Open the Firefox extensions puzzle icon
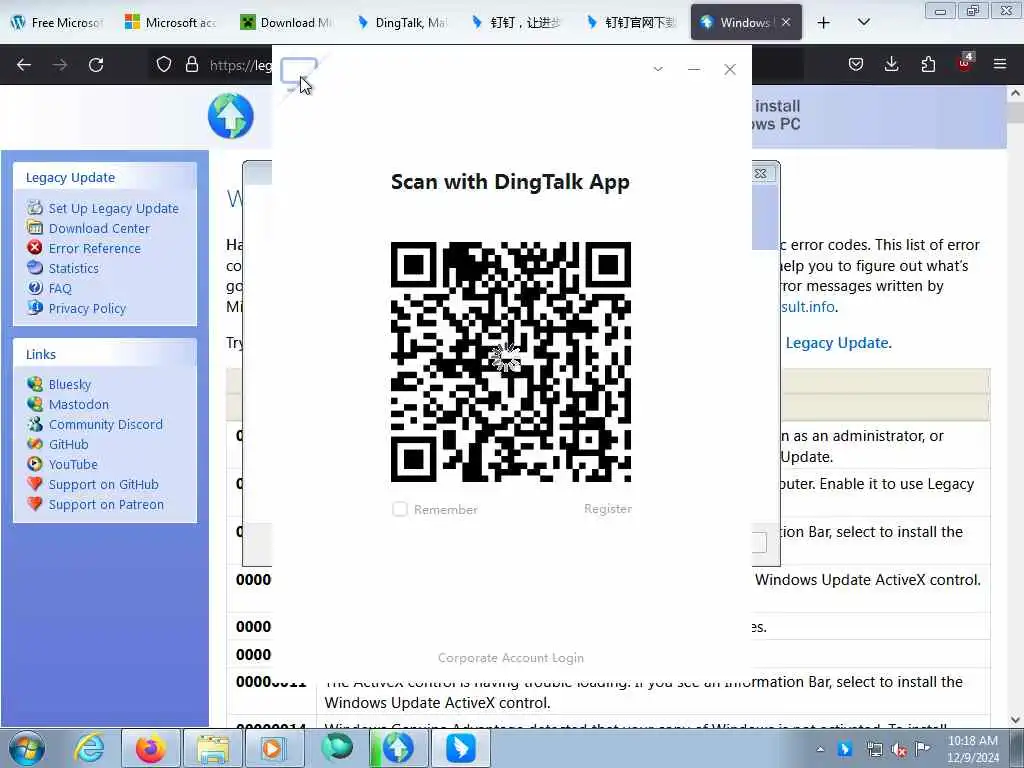1024x768 pixels. point(928,64)
